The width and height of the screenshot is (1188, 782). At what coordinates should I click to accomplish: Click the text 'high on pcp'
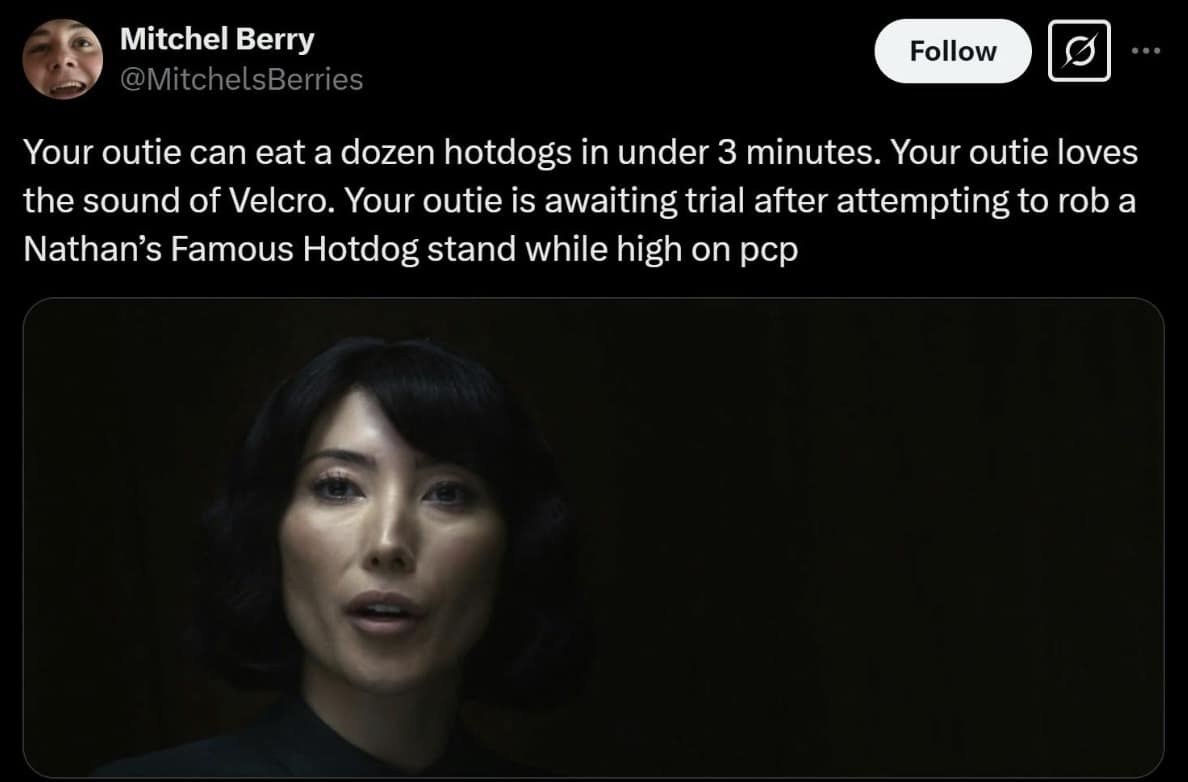(x=708, y=250)
